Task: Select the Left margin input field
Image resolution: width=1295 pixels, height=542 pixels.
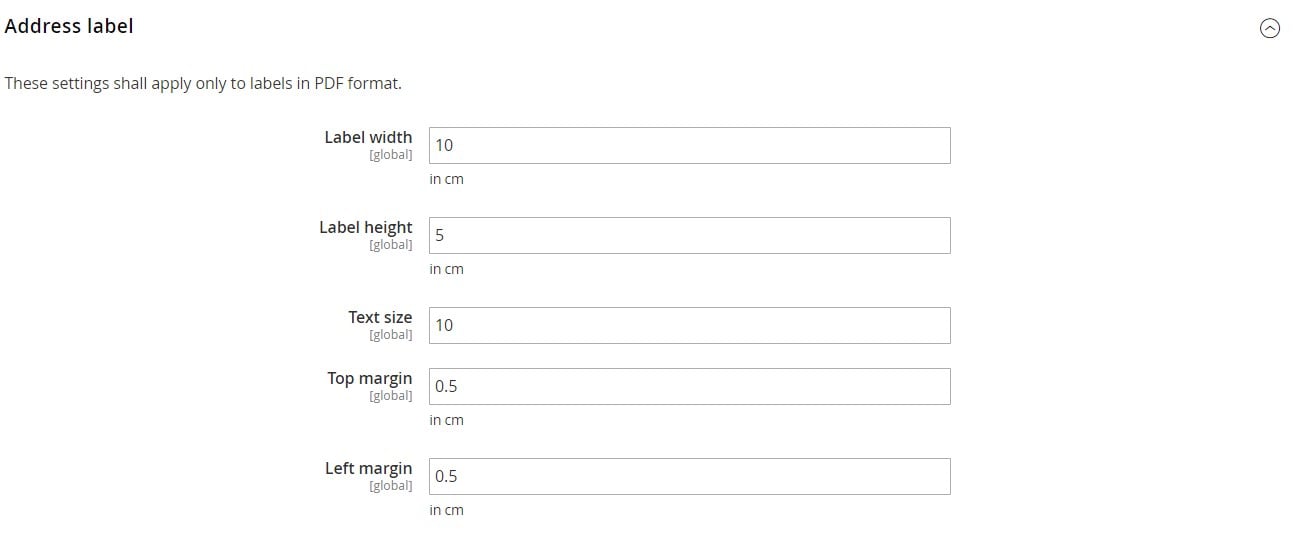Action: coord(689,476)
